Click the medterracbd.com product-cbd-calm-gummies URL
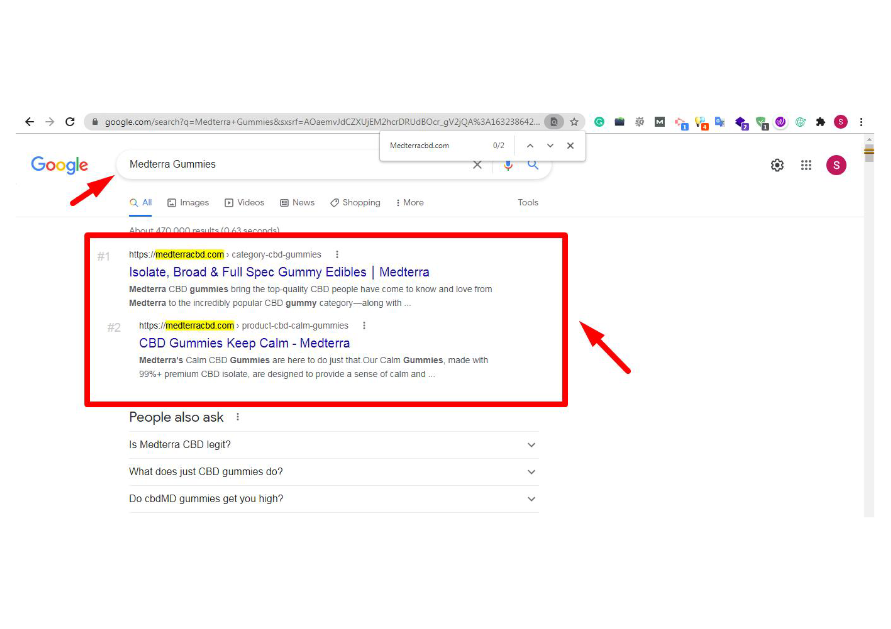The image size is (891, 629). click(x=244, y=326)
